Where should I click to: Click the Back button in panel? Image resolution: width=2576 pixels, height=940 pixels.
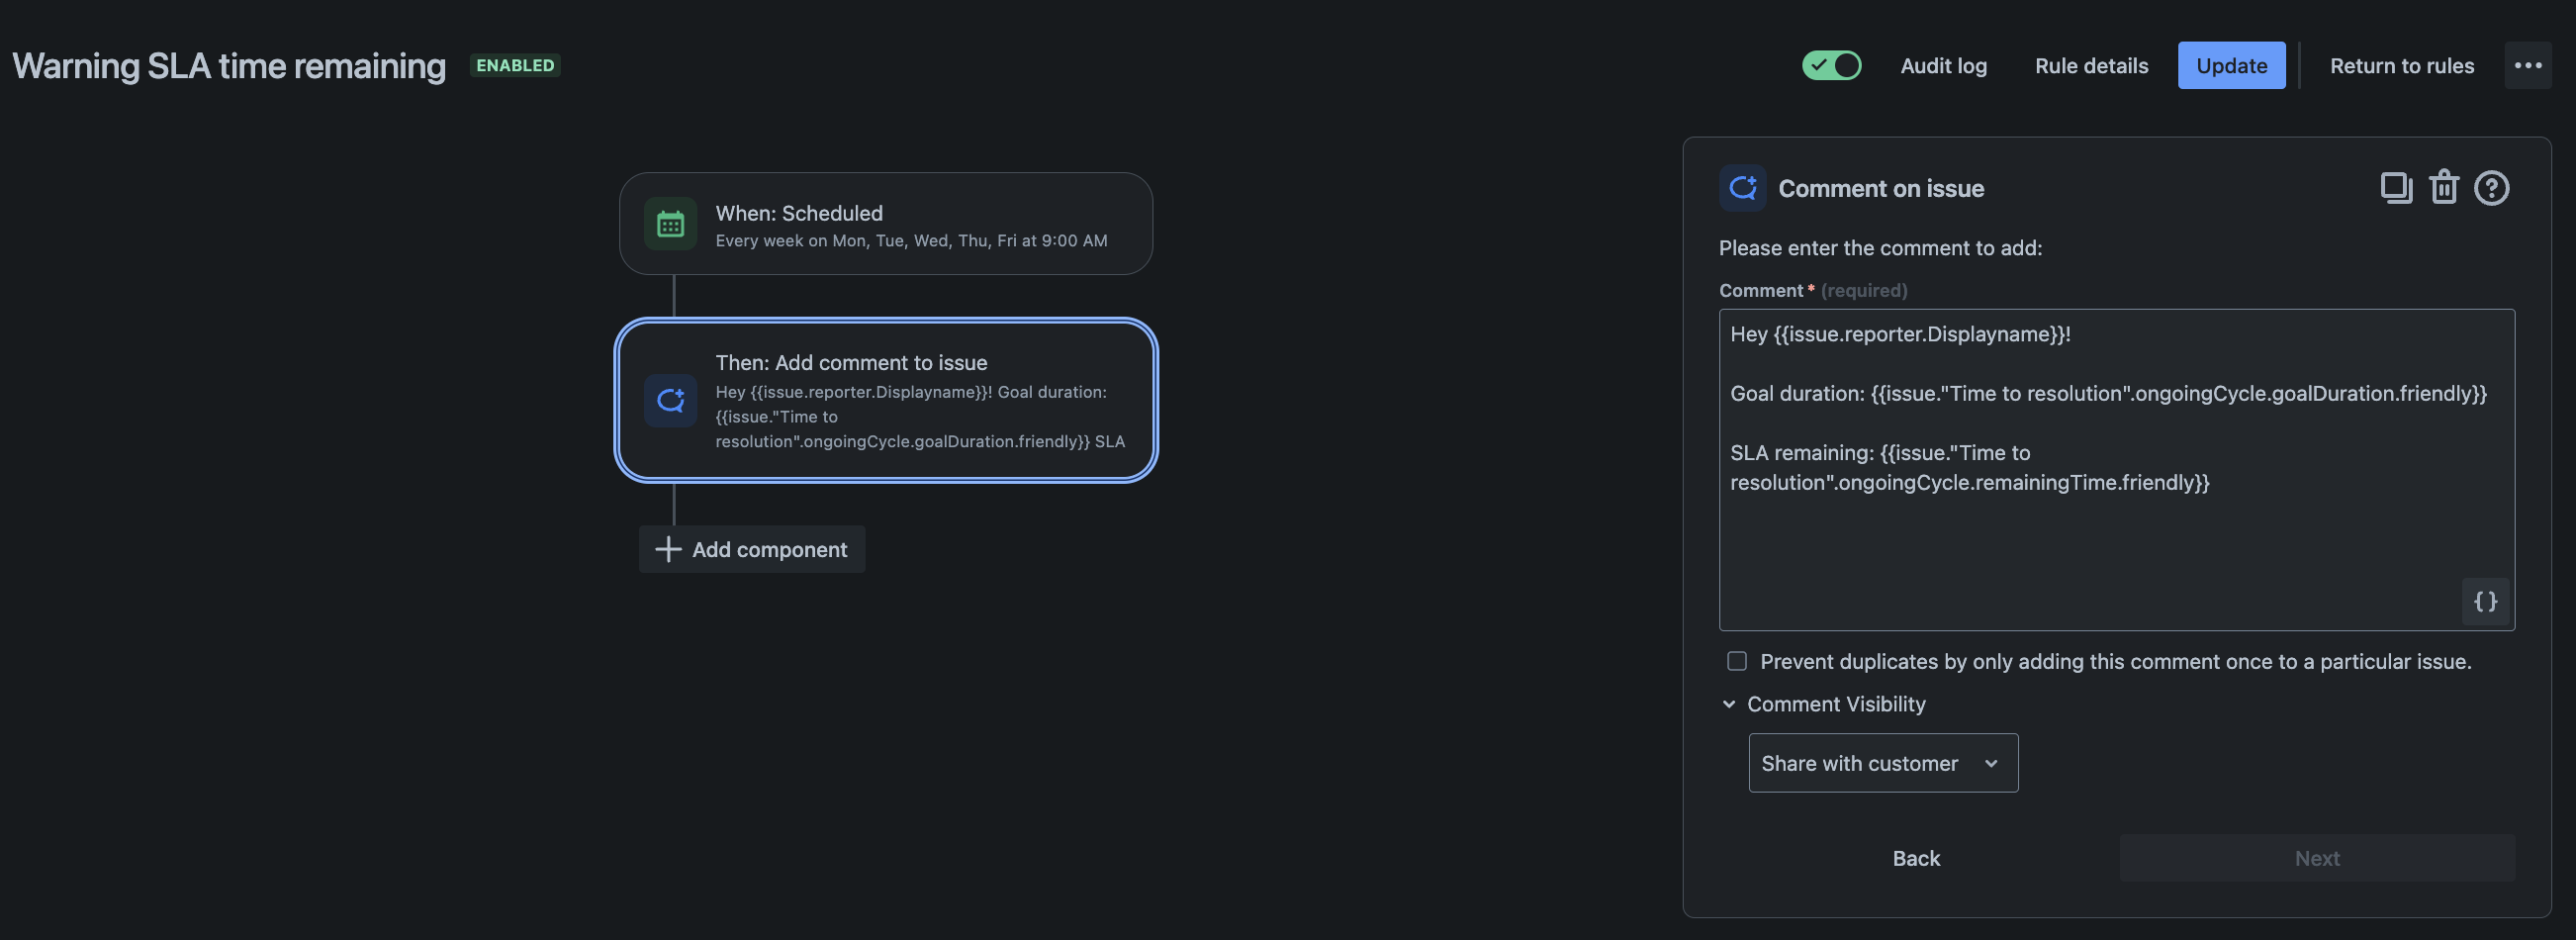1915,858
